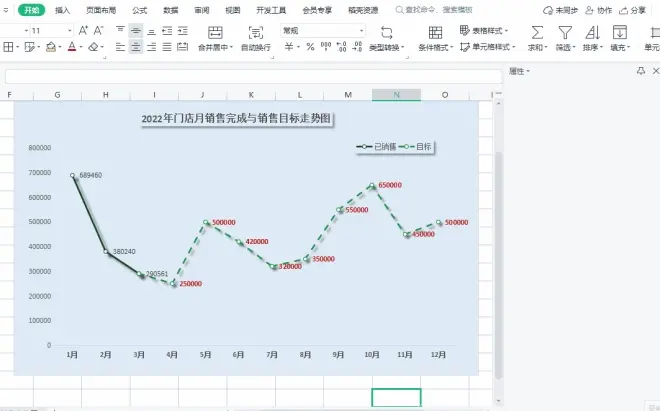
Task: Click the vertical scrollbar thumb
Action: pos(498,265)
